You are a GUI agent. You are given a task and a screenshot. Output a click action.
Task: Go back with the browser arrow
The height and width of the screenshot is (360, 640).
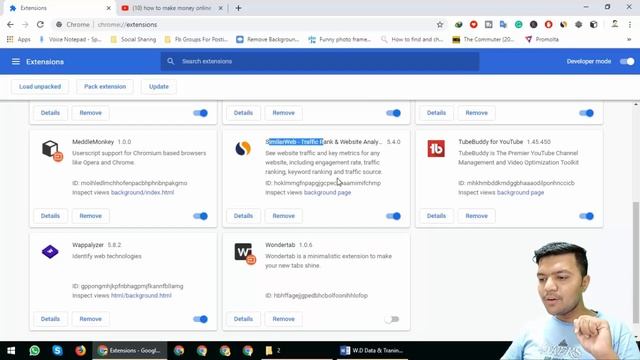click(x=10, y=24)
